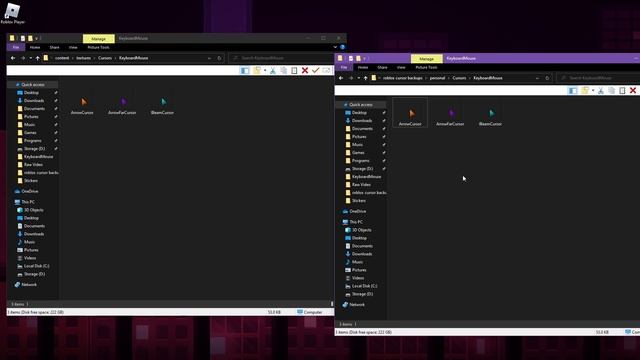
Task: Select IBeamCursor file in textures window
Action: pyautogui.click(x=162, y=105)
